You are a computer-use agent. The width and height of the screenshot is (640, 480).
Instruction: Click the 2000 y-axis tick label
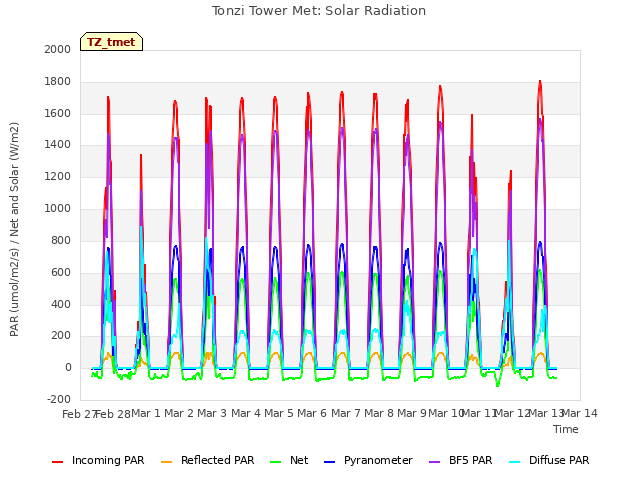58,49
